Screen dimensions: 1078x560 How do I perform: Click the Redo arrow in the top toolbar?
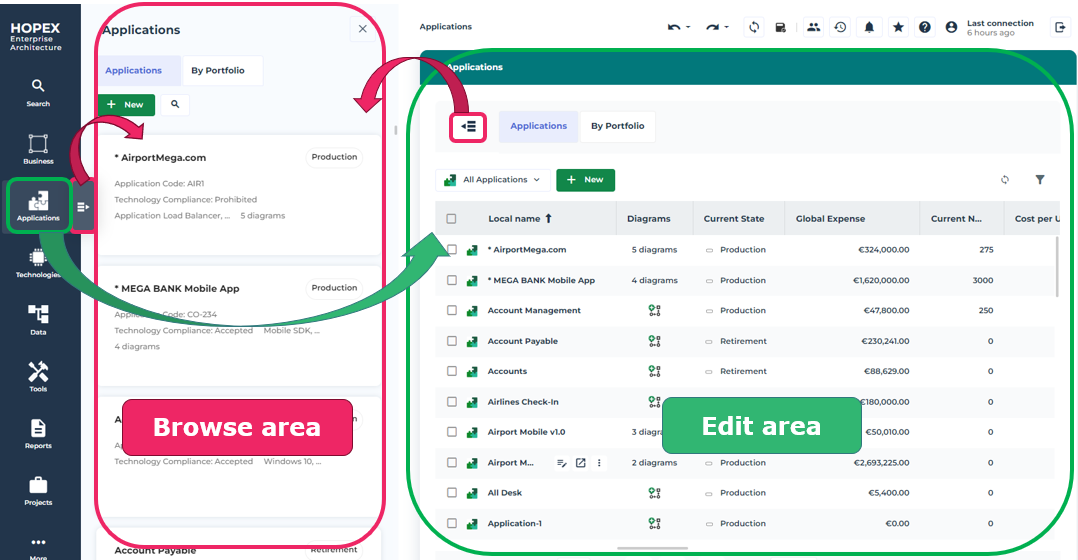tap(712, 27)
